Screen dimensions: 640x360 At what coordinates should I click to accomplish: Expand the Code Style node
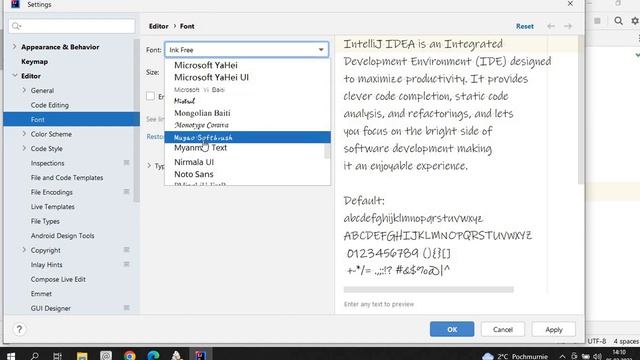click(24, 149)
